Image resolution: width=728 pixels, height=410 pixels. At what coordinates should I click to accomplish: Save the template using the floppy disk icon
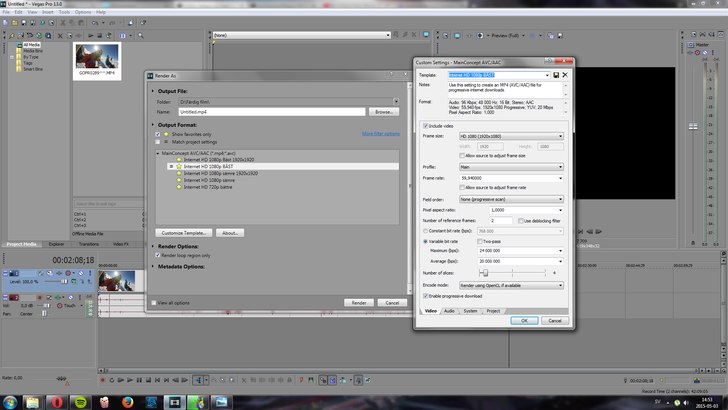tap(556, 75)
